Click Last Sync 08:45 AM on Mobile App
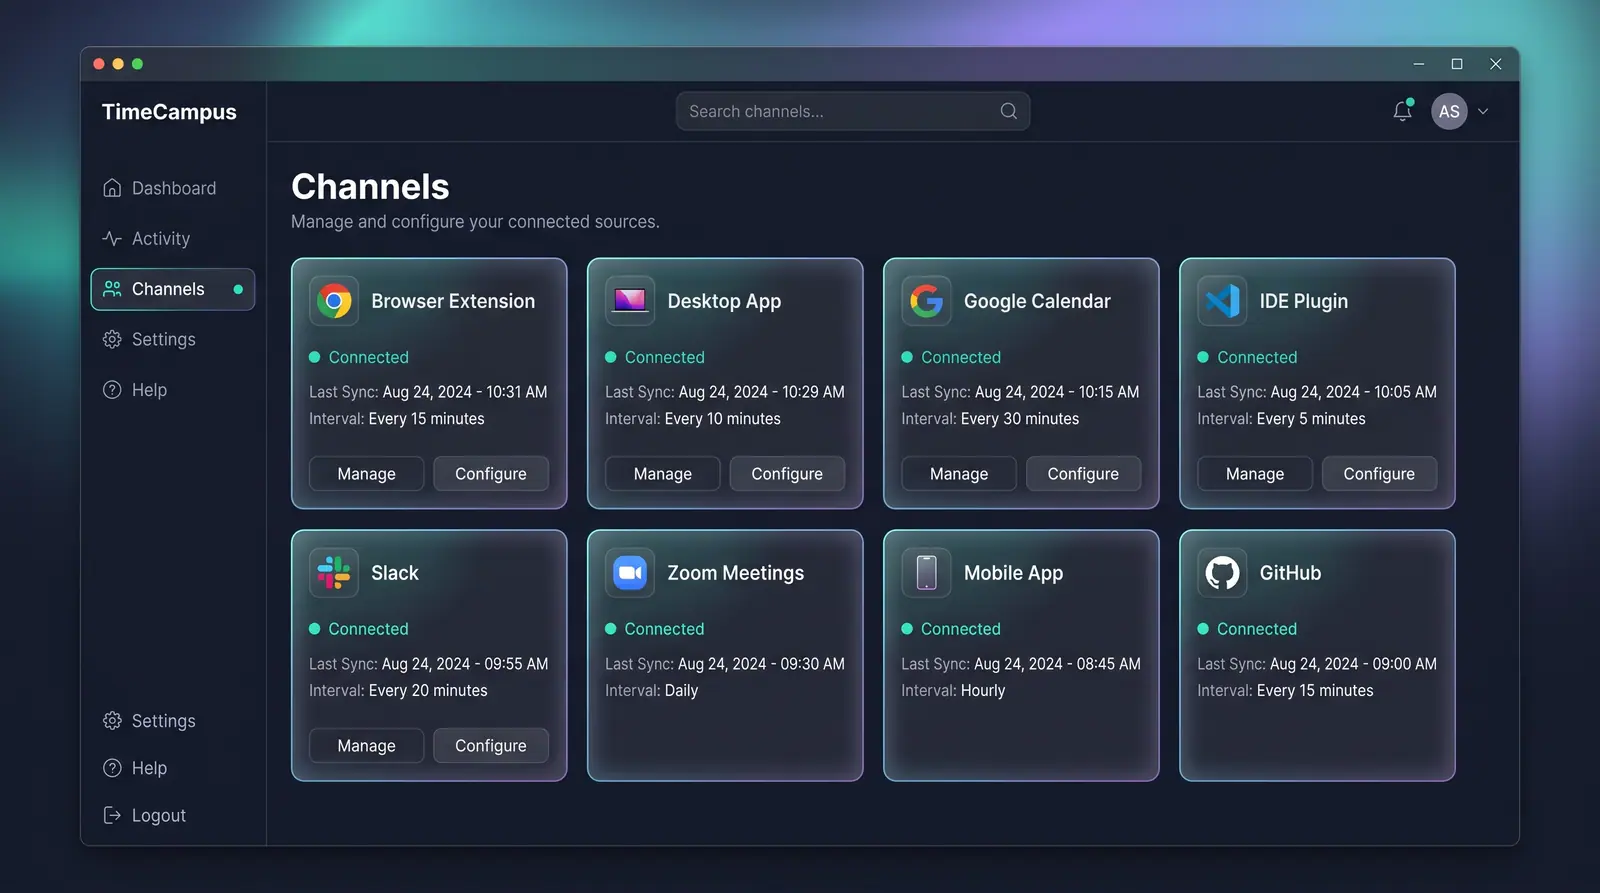 (x=1021, y=664)
